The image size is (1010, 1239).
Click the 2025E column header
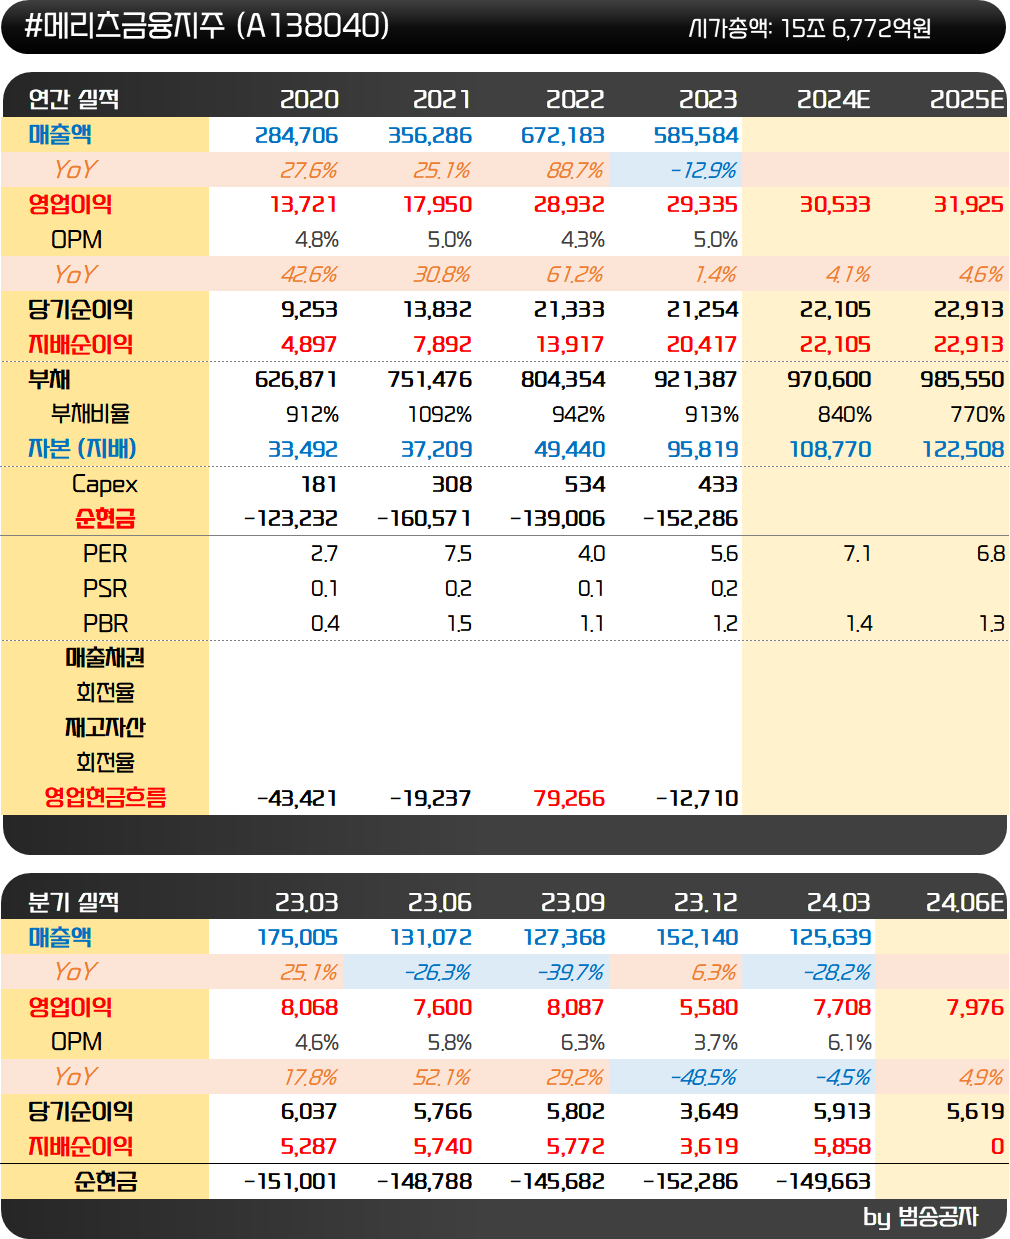[967, 99]
